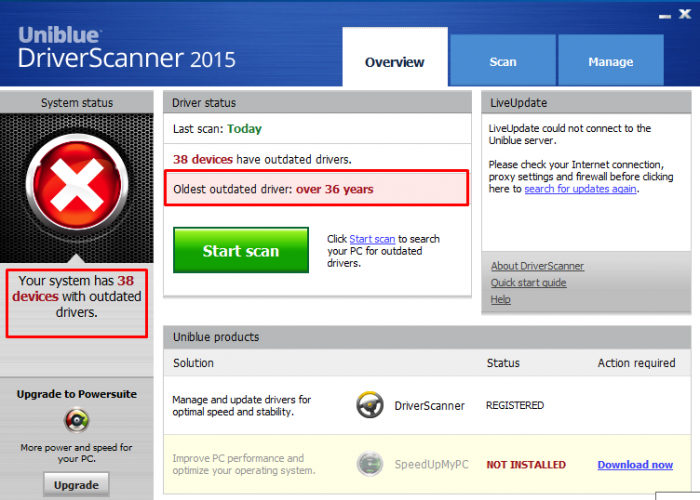Click the Uniblue DriverScanner 2015 logo
The width and height of the screenshot is (700, 500).
tap(126, 48)
